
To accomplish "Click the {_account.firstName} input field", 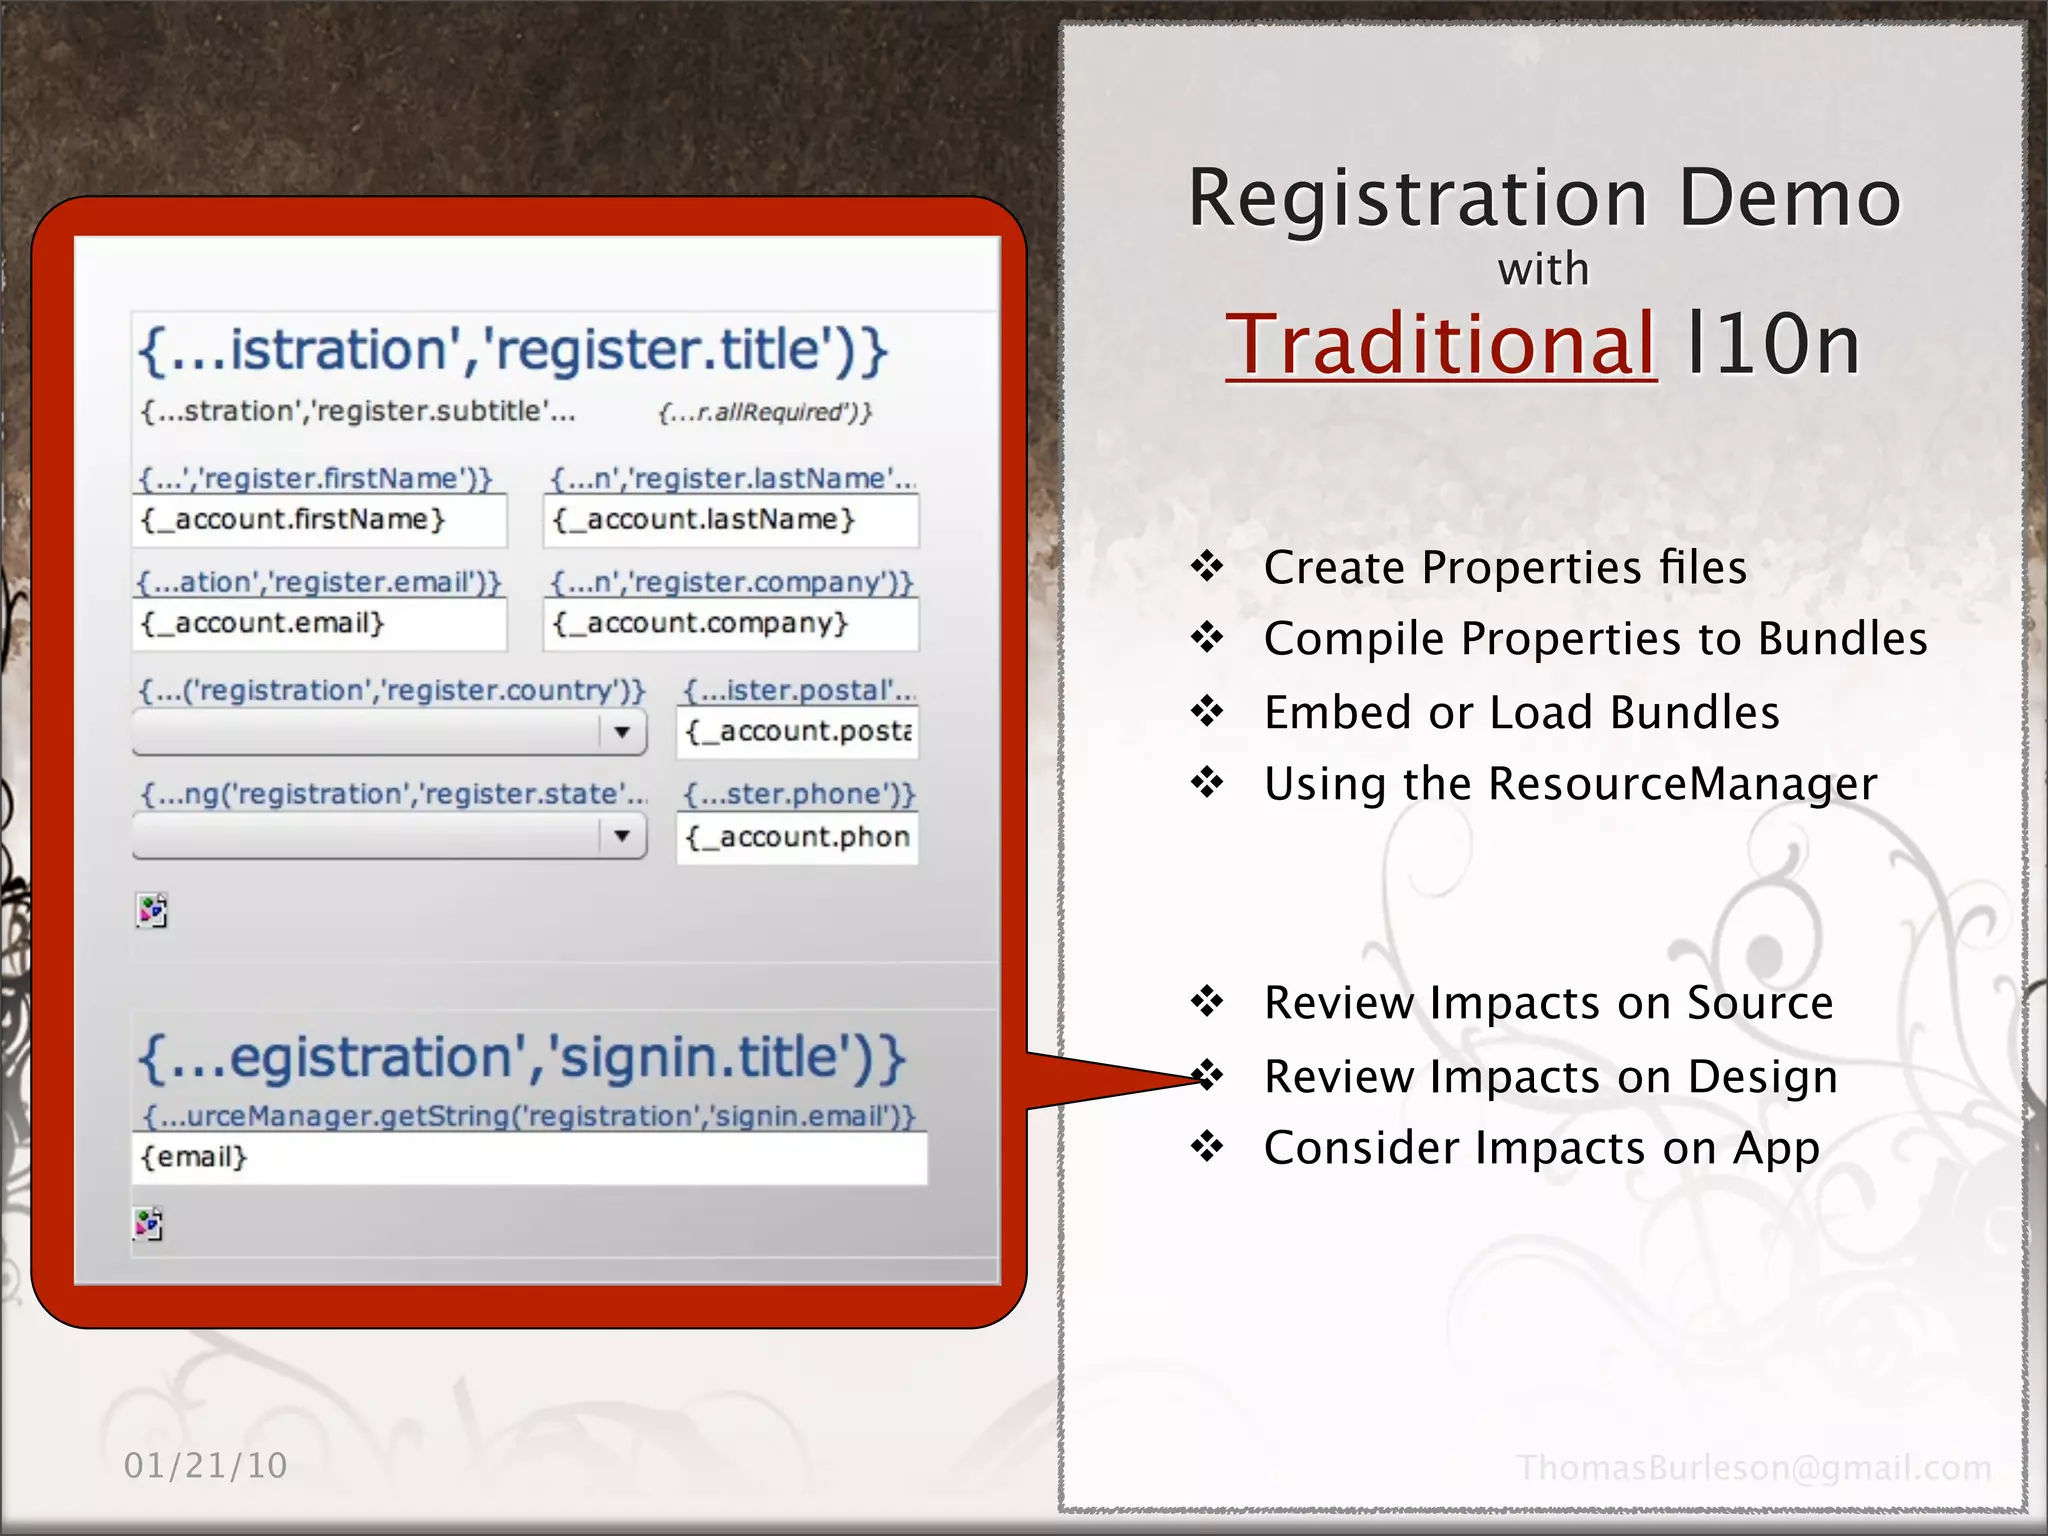I will click(319, 520).
